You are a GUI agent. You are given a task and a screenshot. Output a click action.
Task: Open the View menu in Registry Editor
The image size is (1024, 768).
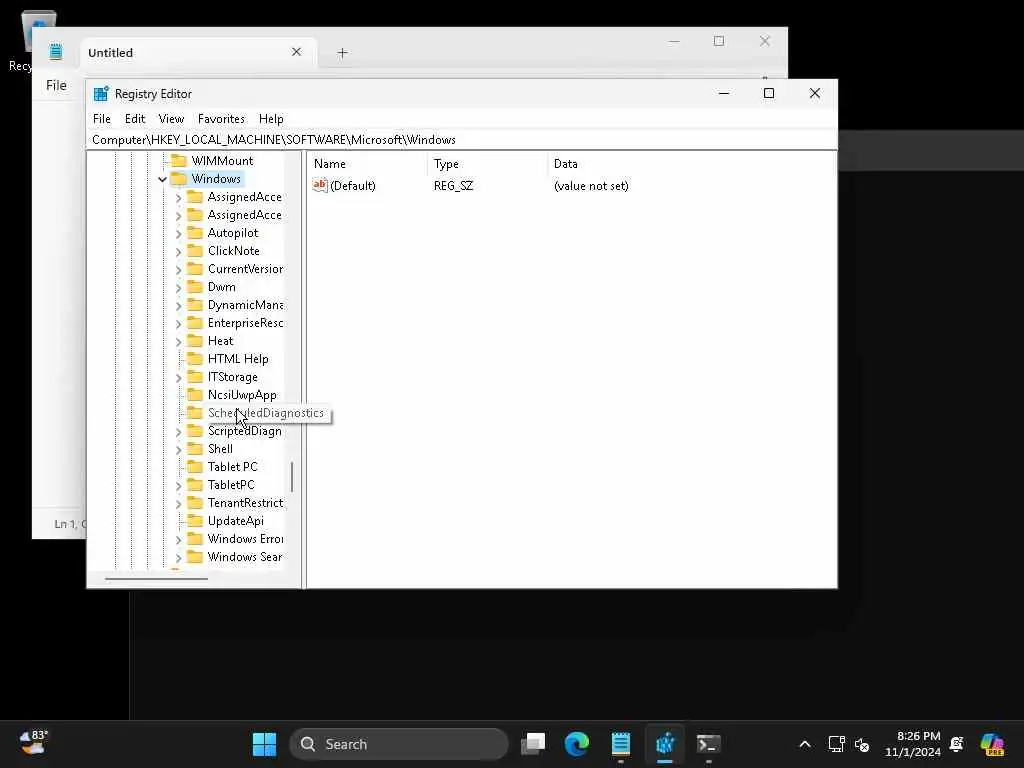(171, 119)
